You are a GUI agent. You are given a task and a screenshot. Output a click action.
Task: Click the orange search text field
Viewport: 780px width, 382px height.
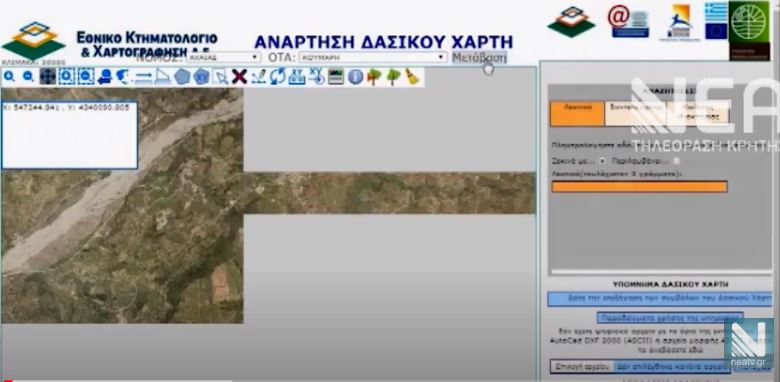pos(639,187)
